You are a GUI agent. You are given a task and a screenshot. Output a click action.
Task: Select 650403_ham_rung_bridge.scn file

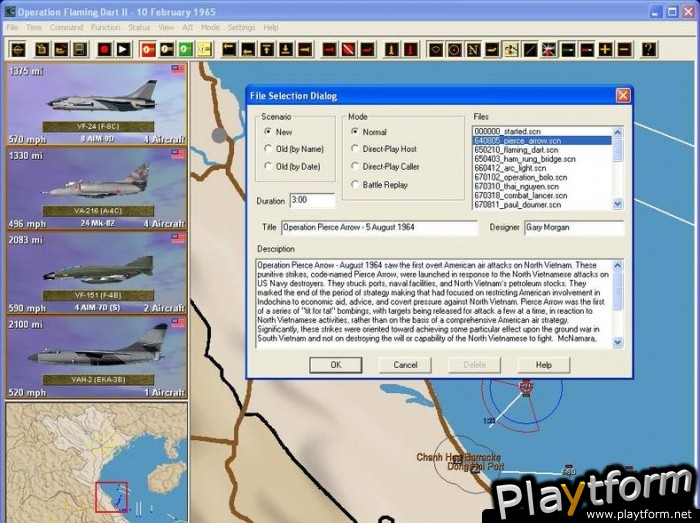(x=542, y=159)
